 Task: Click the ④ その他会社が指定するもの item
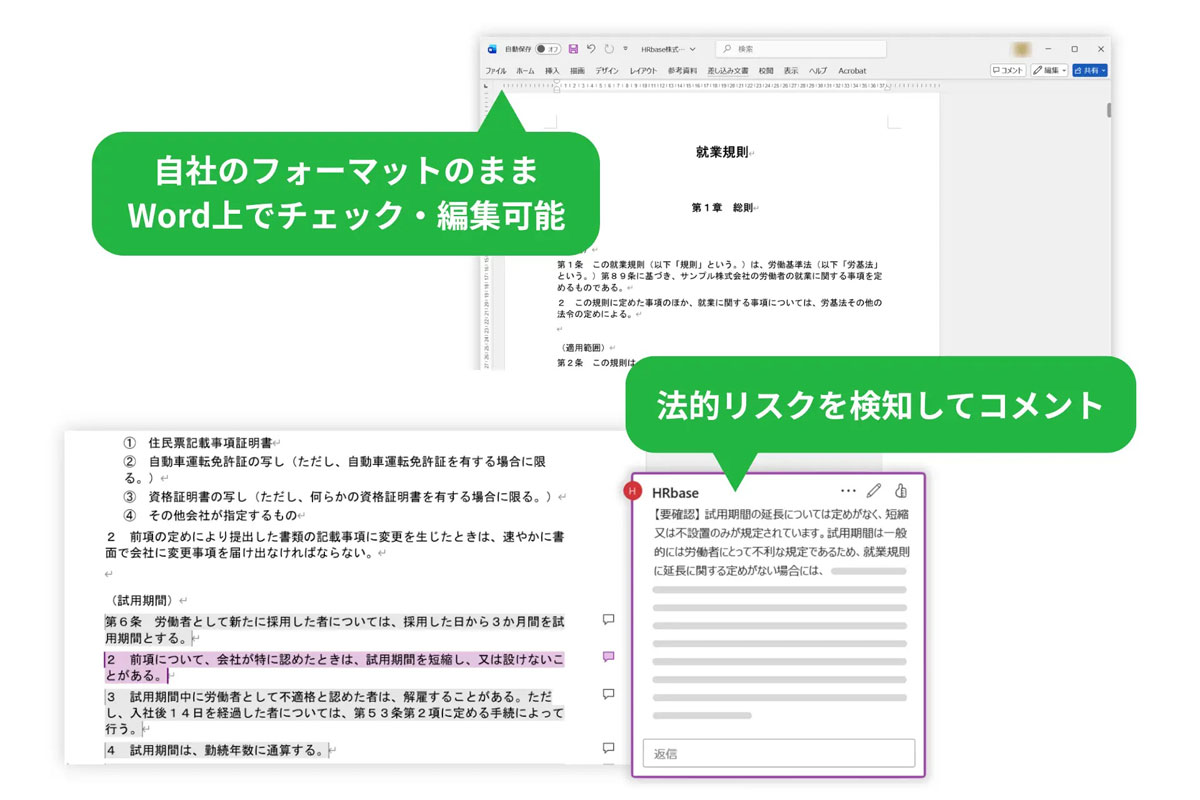[x=210, y=515]
